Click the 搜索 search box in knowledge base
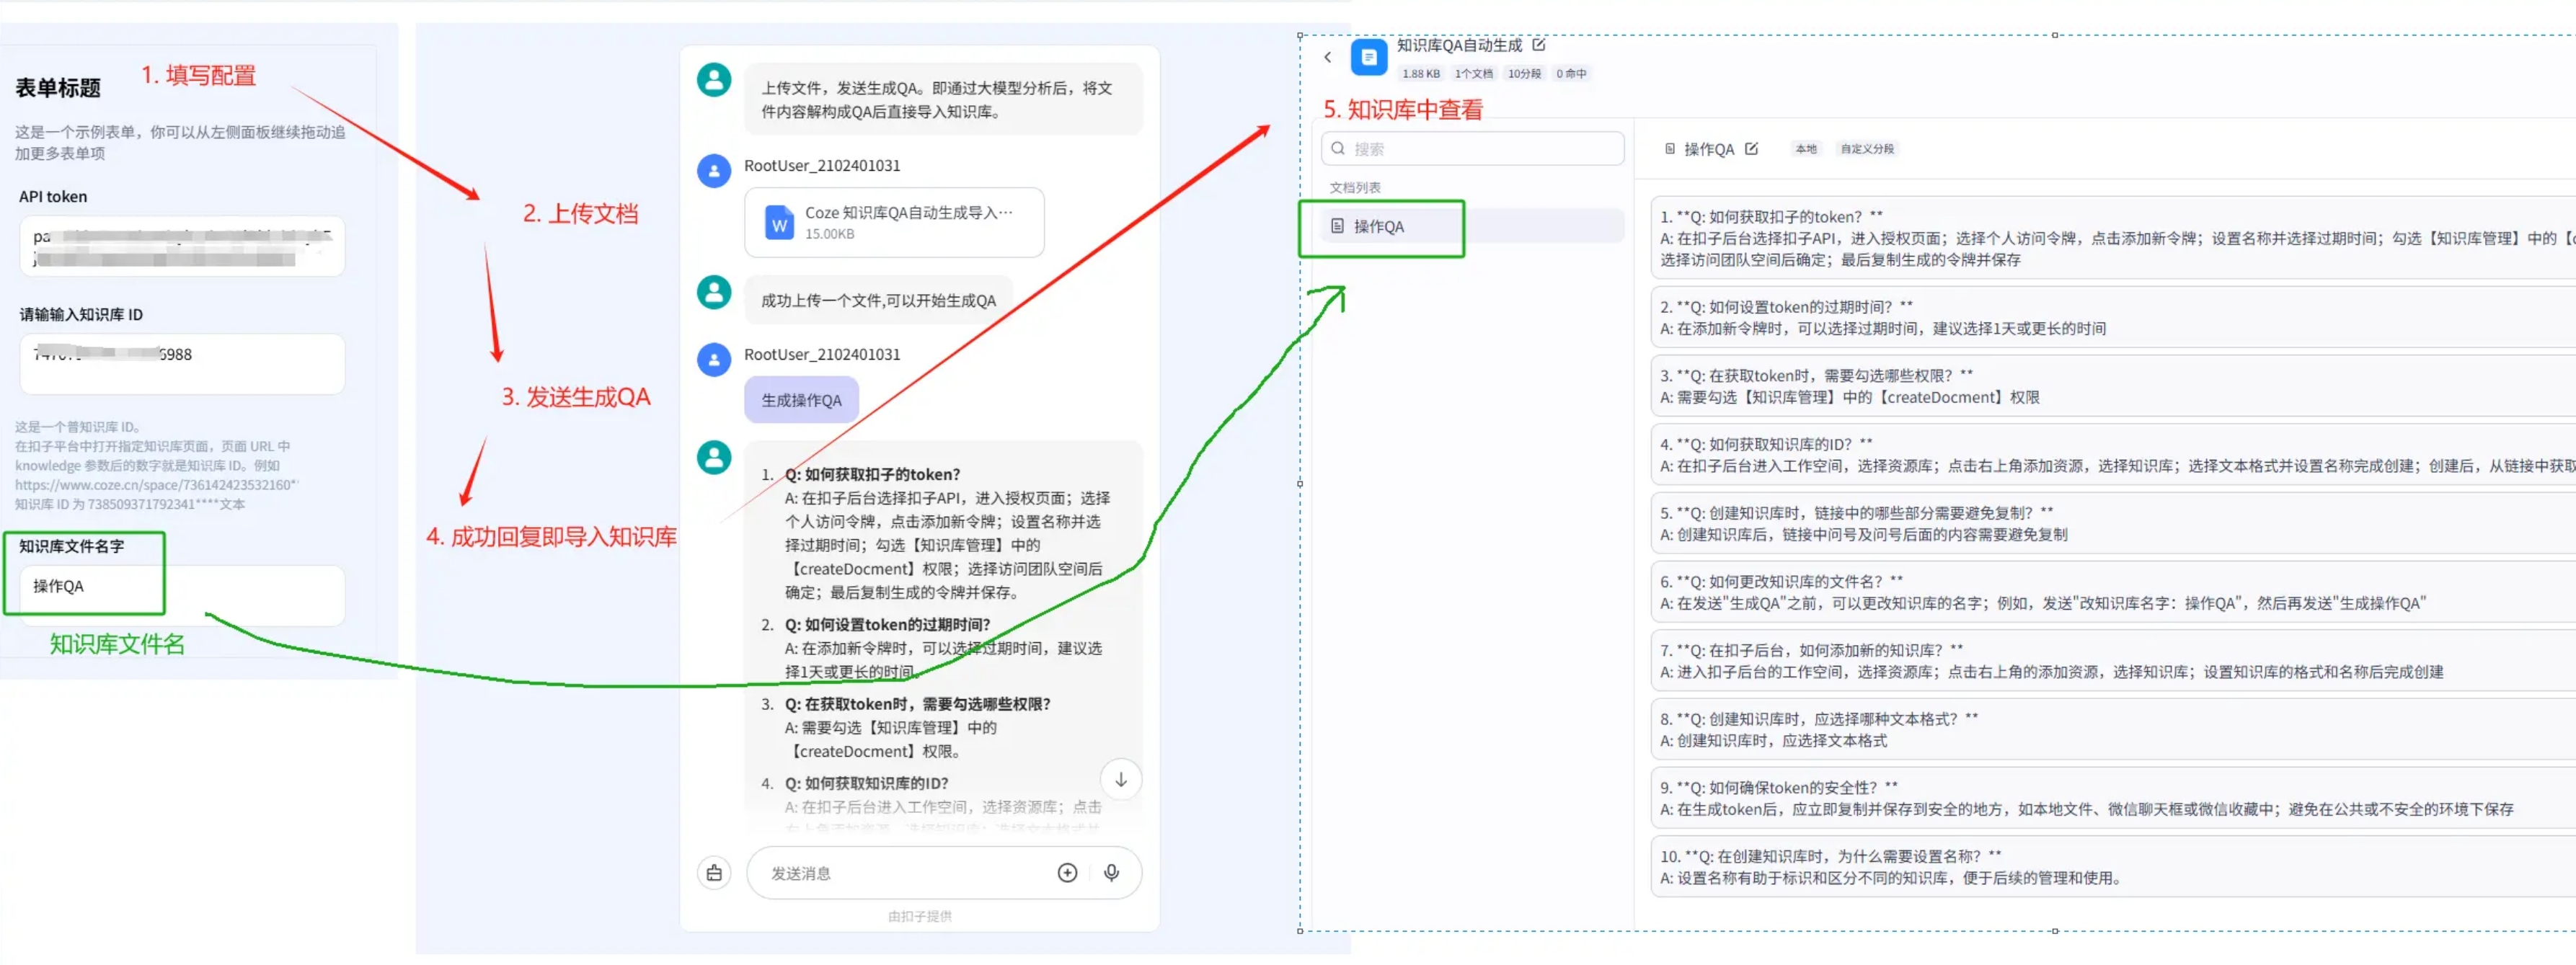The height and width of the screenshot is (965, 2576). pyautogui.click(x=1472, y=149)
